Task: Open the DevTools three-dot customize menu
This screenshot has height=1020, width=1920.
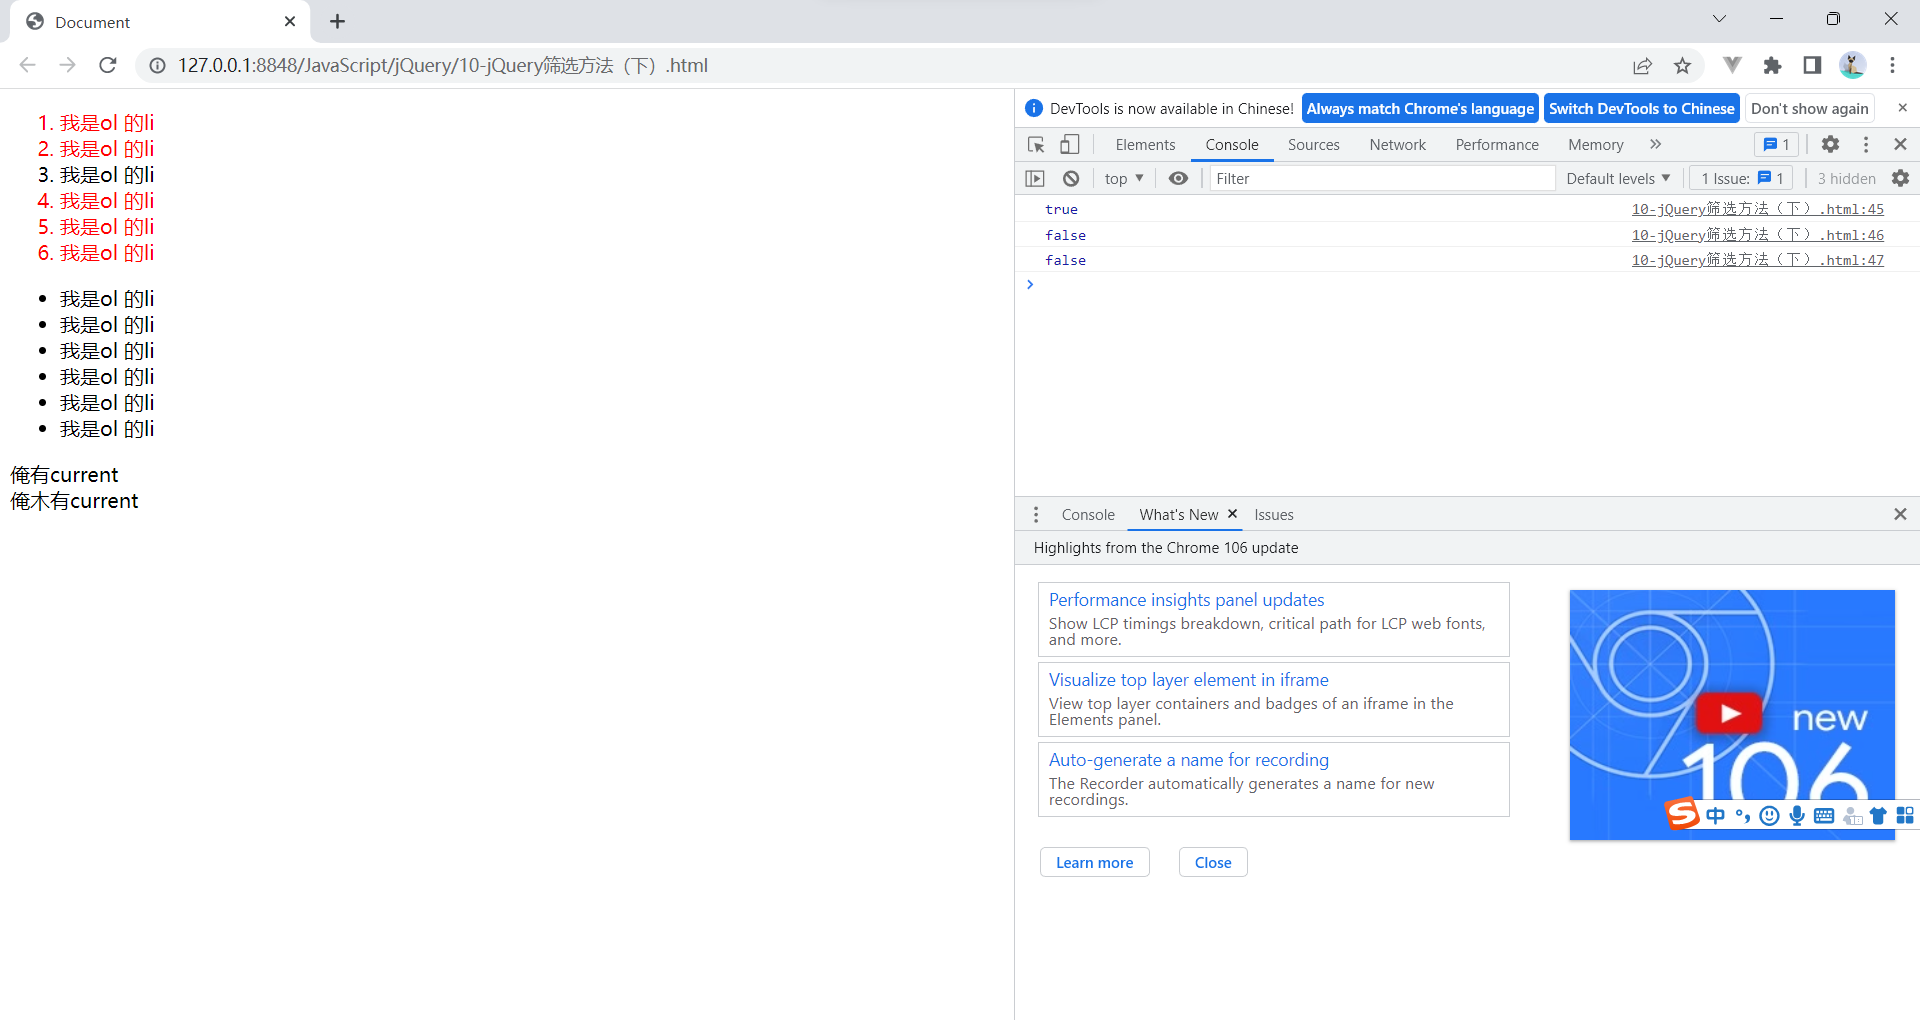Action: [x=1865, y=144]
